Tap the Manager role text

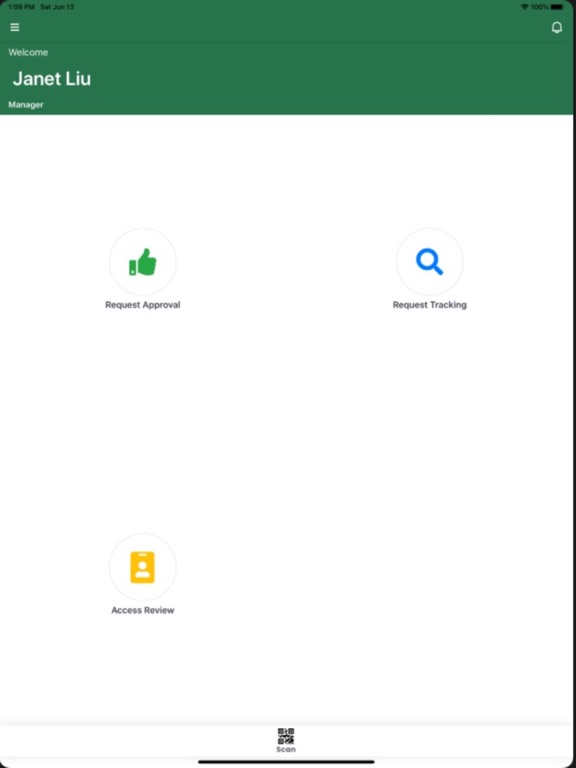(x=25, y=105)
